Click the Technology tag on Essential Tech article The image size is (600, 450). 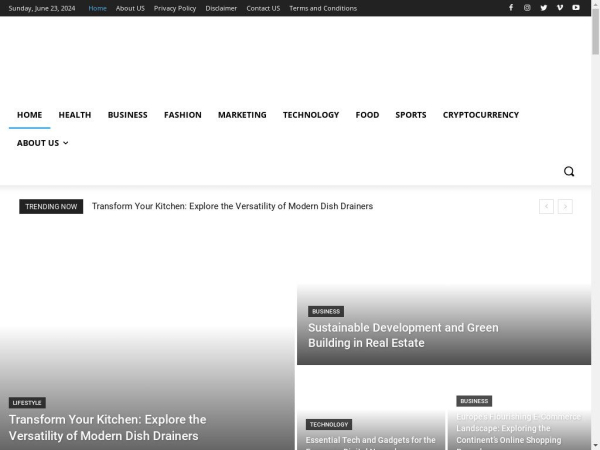click(x=329, y=424)
